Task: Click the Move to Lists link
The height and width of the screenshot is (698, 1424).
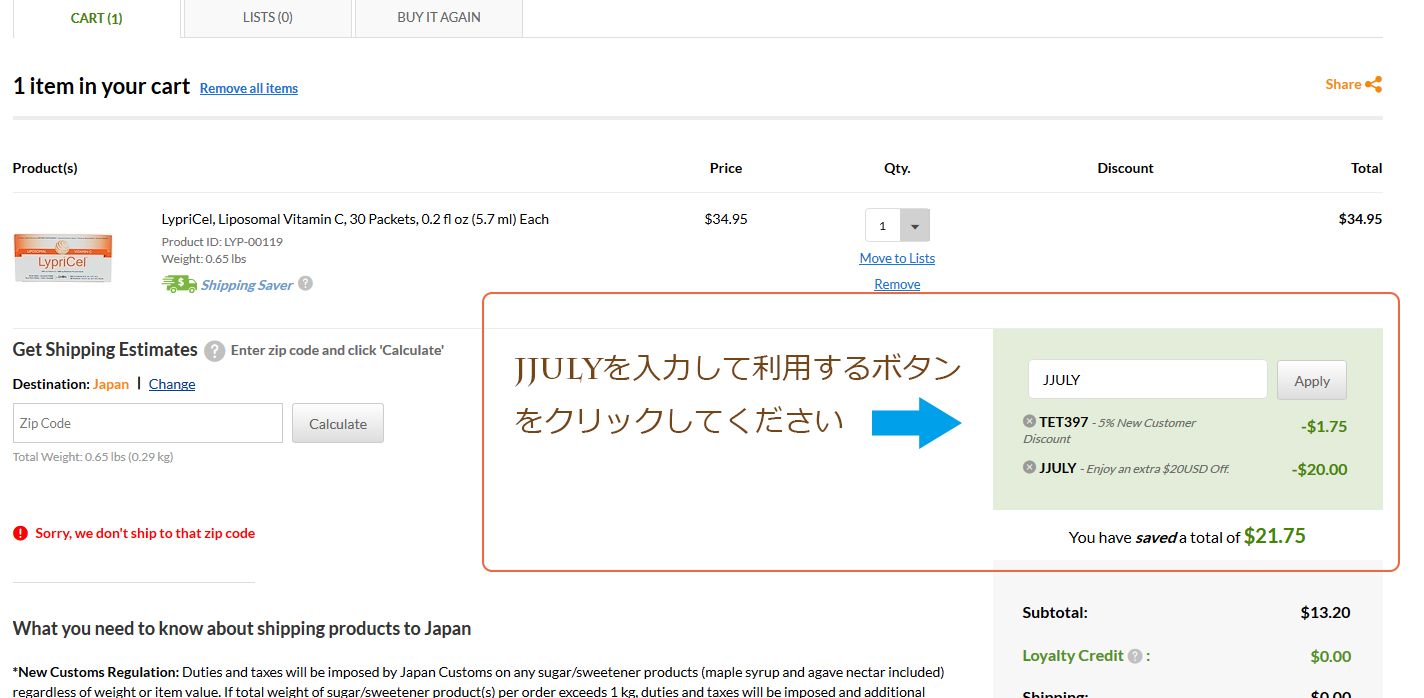Action: pos(897,258)
